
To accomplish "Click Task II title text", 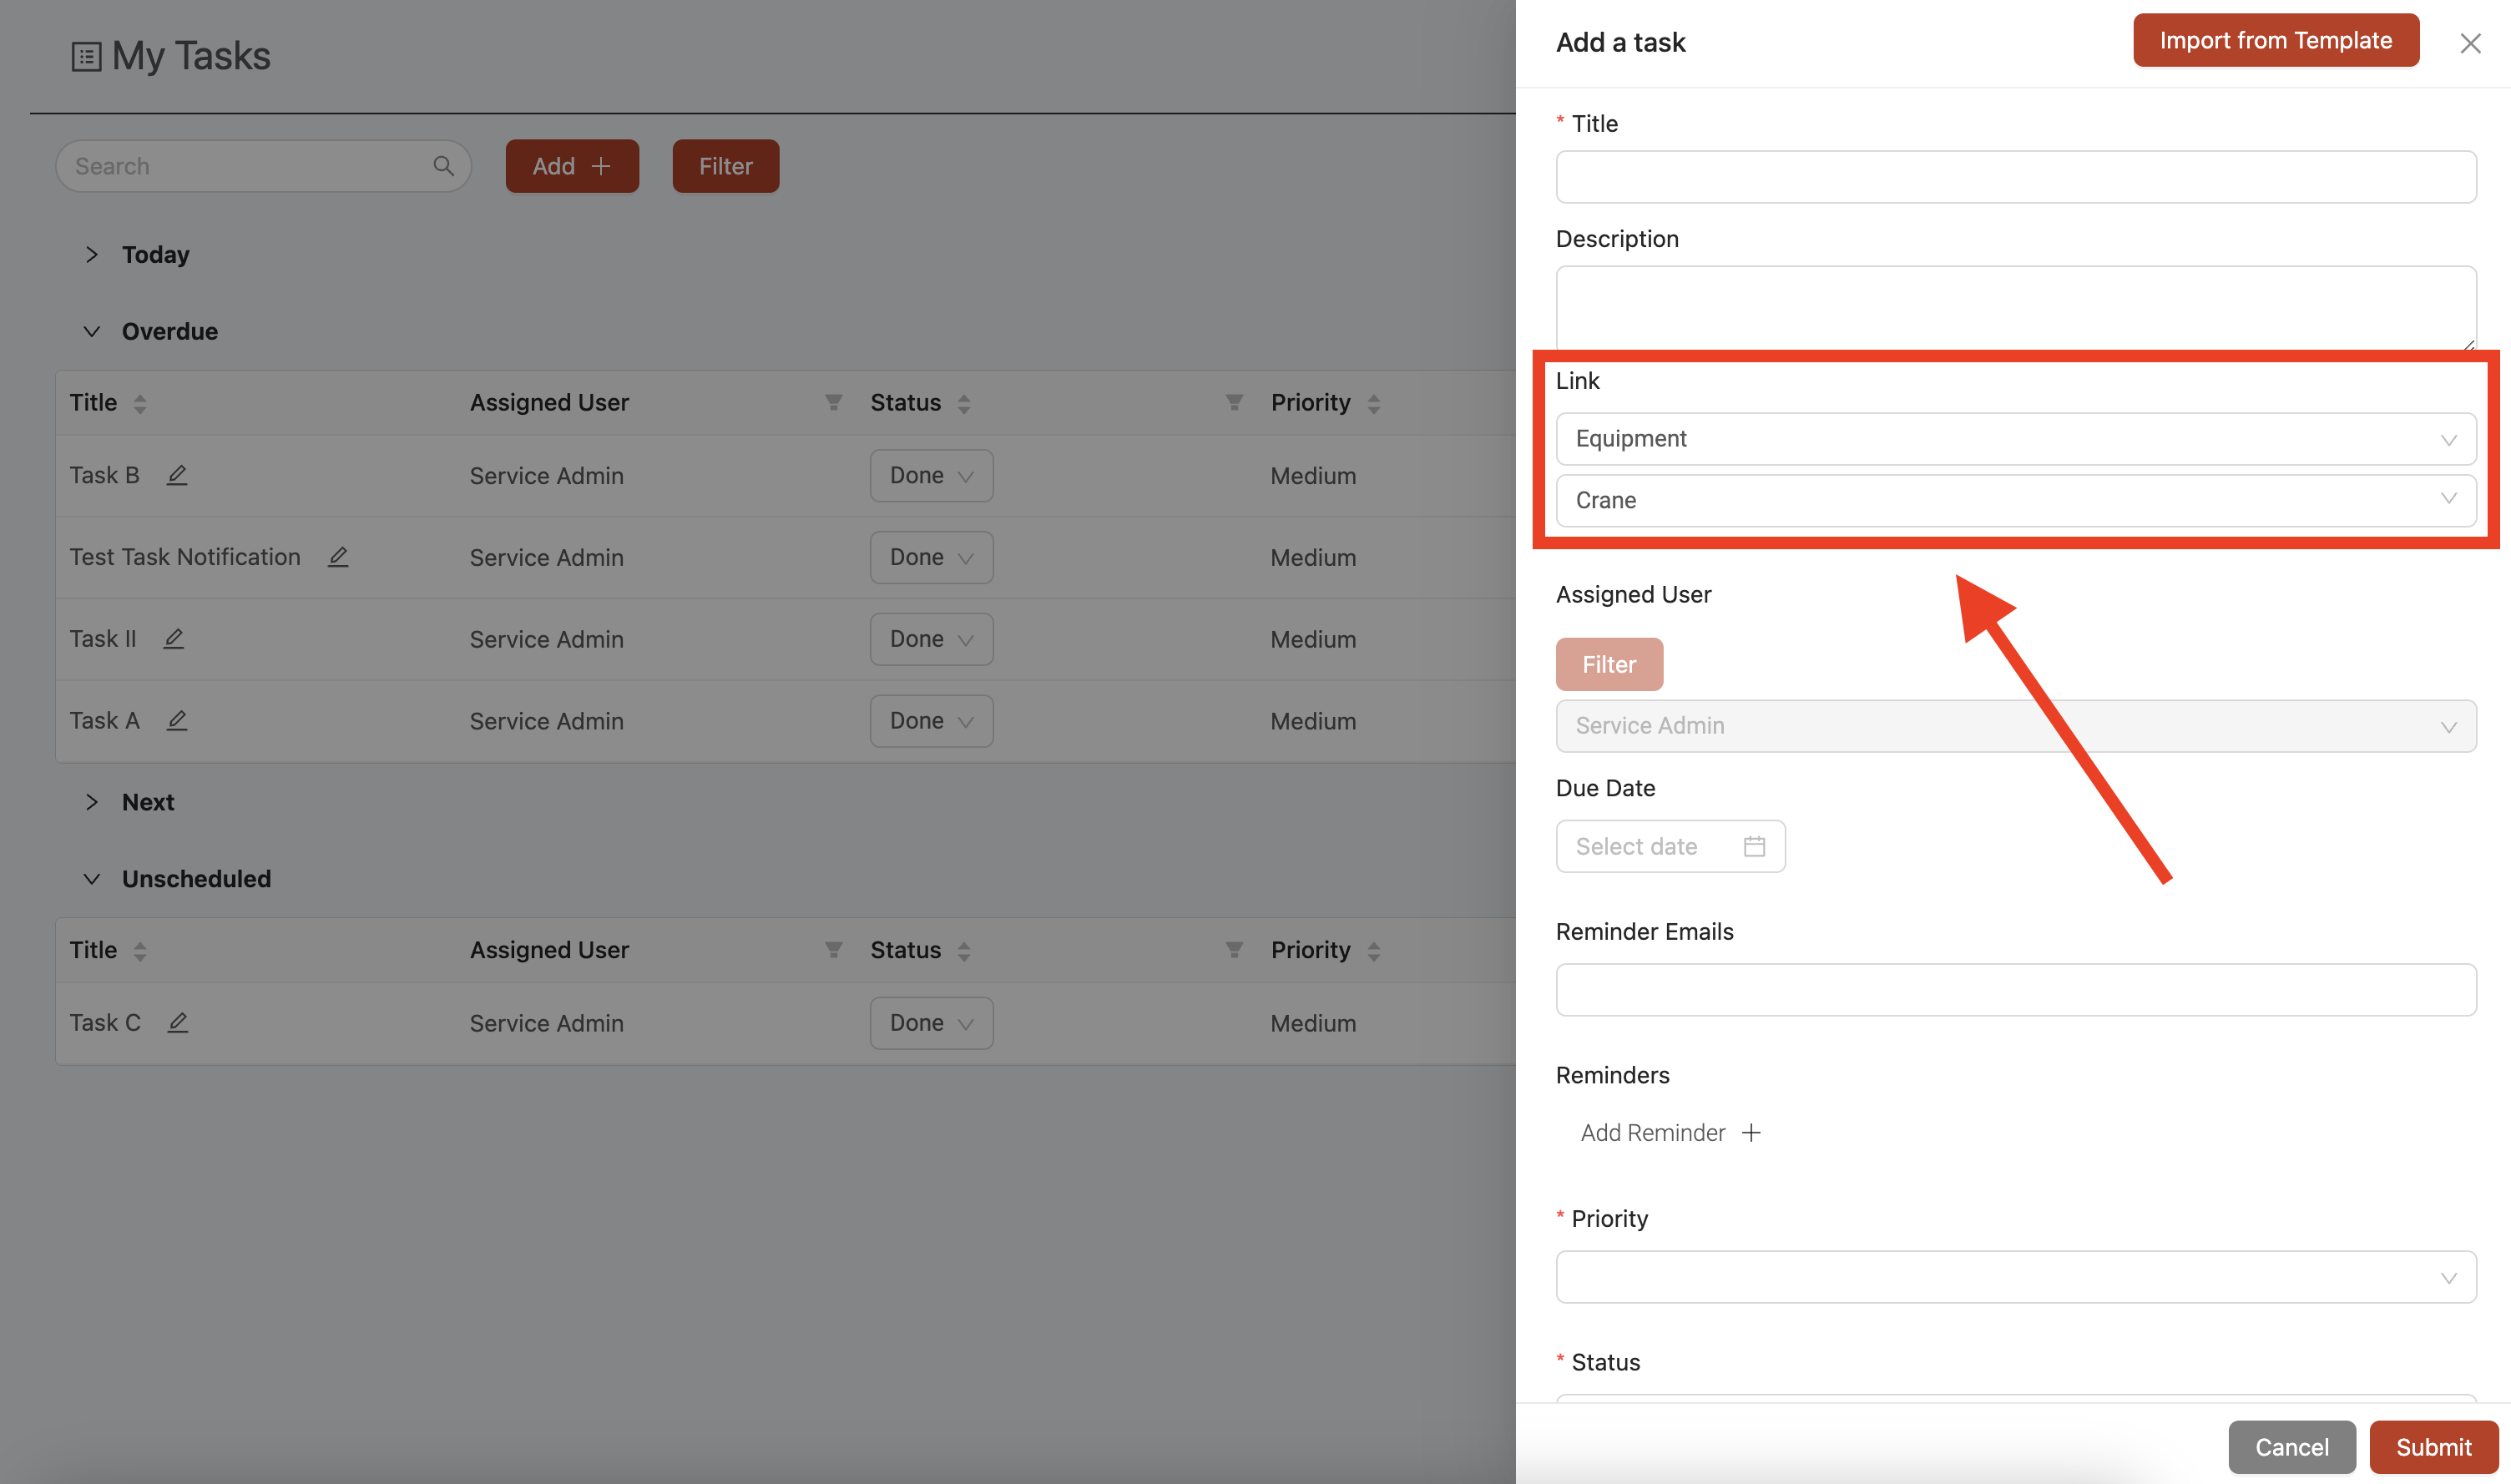I will pyautogui.click(x=103, y=639).
